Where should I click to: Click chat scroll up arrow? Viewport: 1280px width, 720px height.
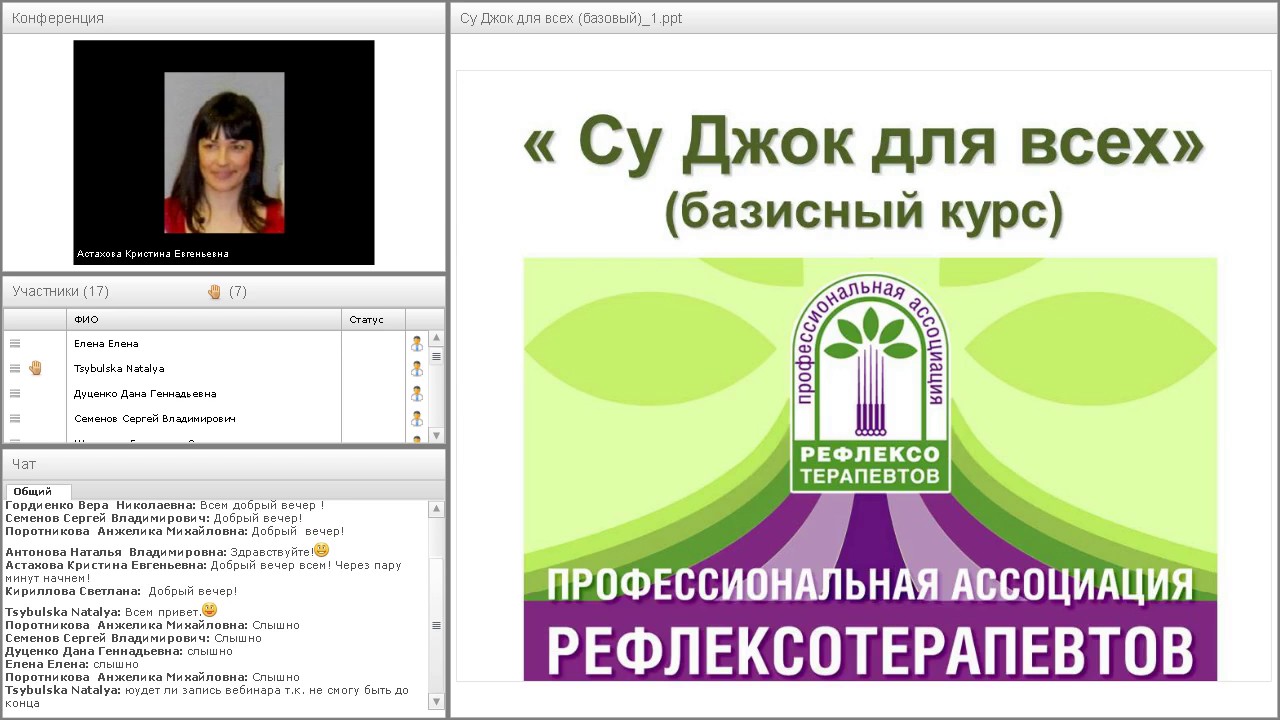pos(436,509)
